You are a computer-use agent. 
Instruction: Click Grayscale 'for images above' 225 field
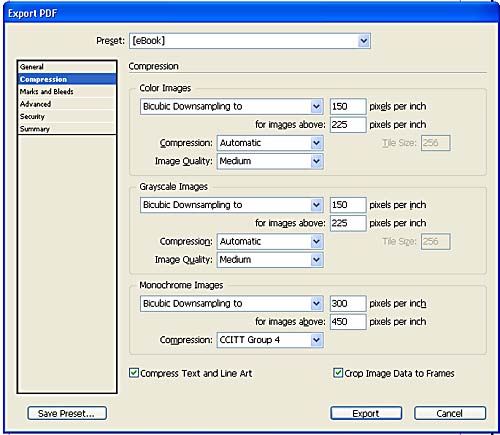pyautogui.click(x=348, y=223)
